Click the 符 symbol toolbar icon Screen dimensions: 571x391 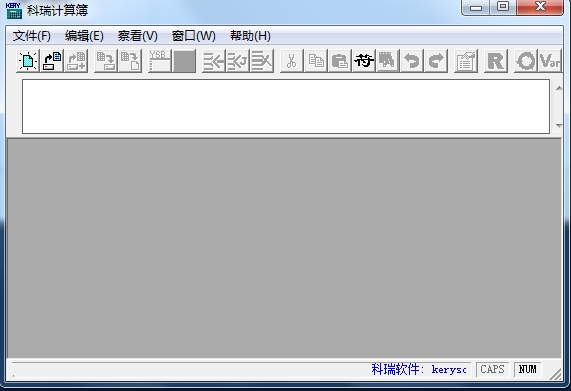click(x=363, y=61)
